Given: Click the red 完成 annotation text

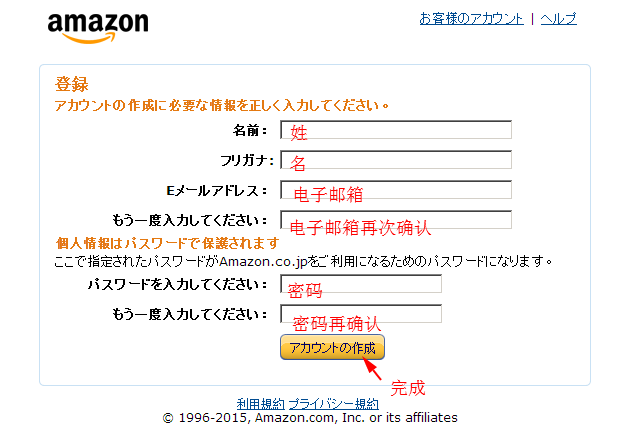Looking at the screenshot, I should 407,387.
